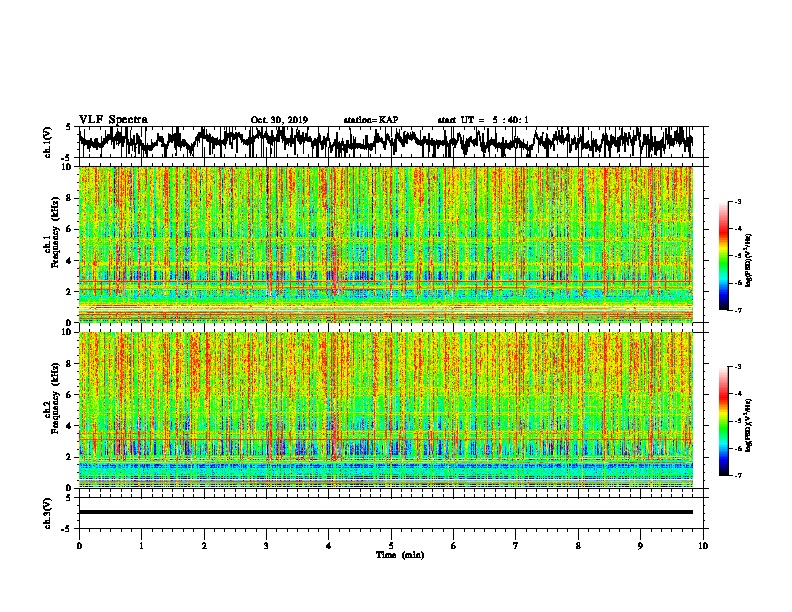Click ch.1 colorbar 'log(PSD)' label
This screenshot has width=792, height=612.
coord(749,260)
